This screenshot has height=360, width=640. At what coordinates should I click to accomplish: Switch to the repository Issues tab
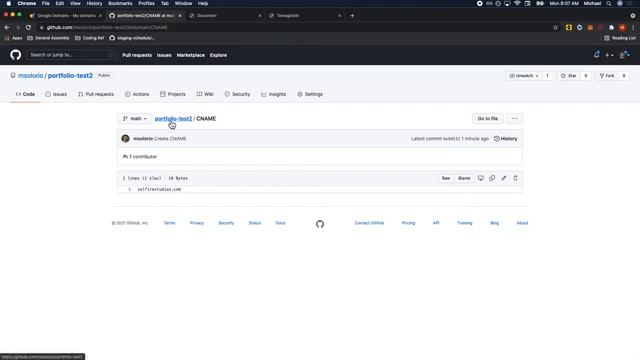pos(56,94)
